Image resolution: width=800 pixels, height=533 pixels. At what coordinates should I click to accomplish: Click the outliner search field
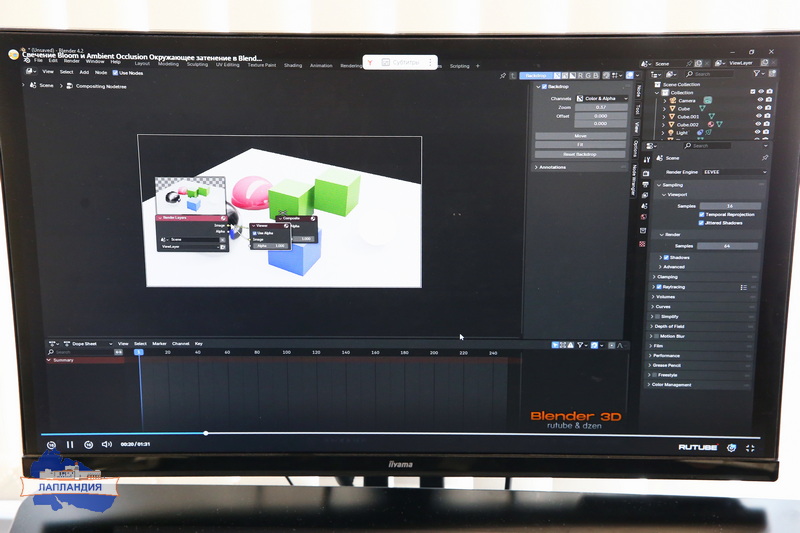710,74
